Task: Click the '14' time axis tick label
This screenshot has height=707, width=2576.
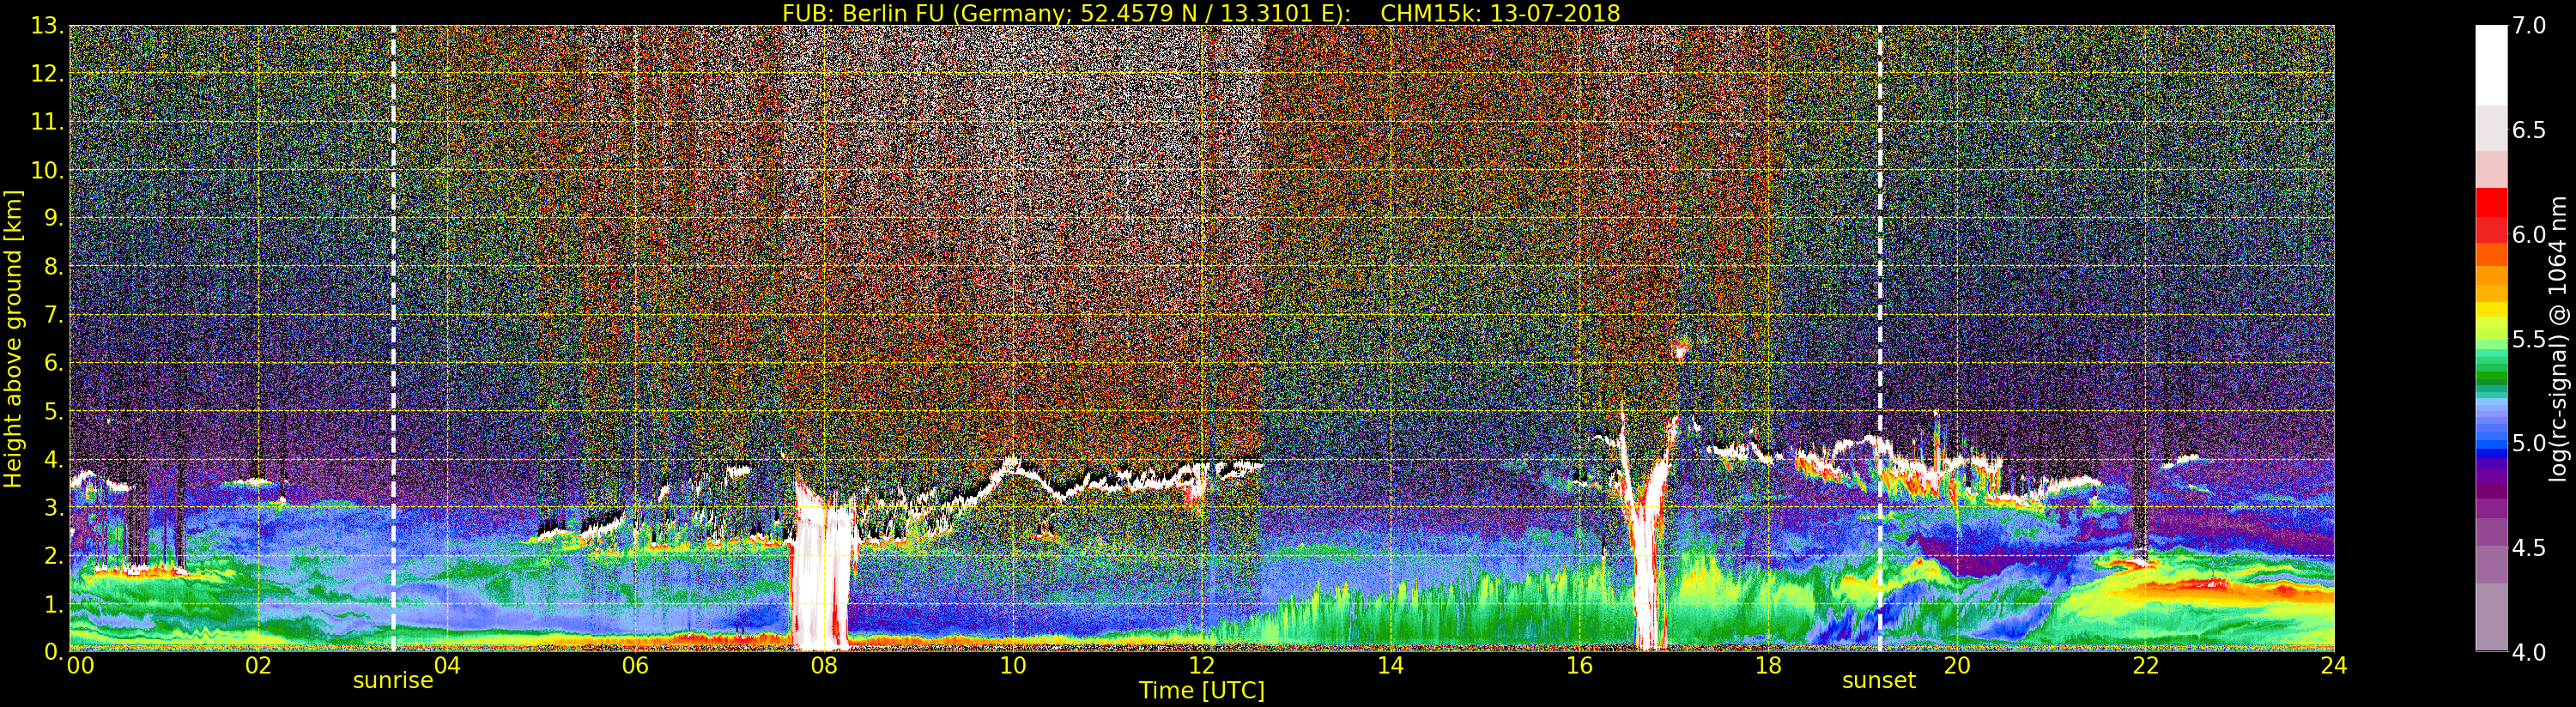Action: (x=1390, y=665)
